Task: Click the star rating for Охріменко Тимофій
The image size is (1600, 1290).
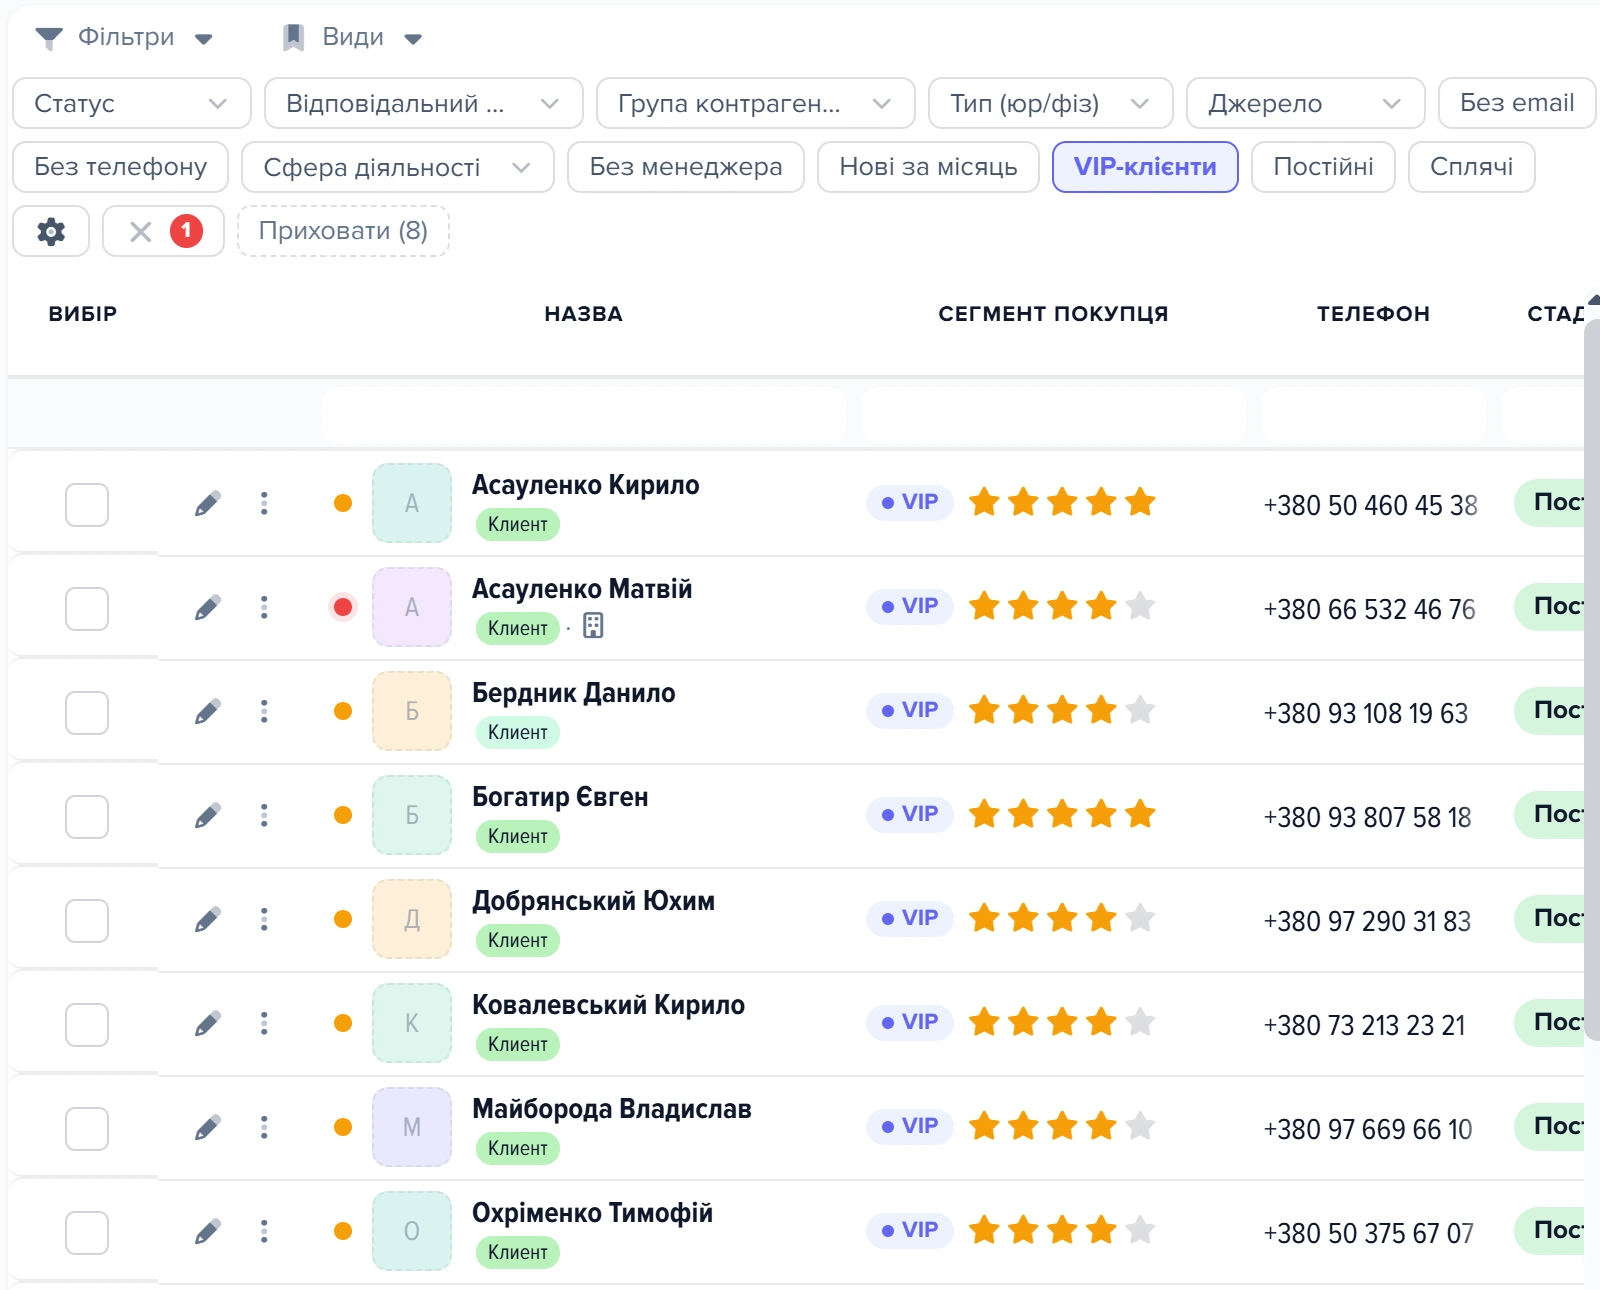Action: tap(1062, 1230)
